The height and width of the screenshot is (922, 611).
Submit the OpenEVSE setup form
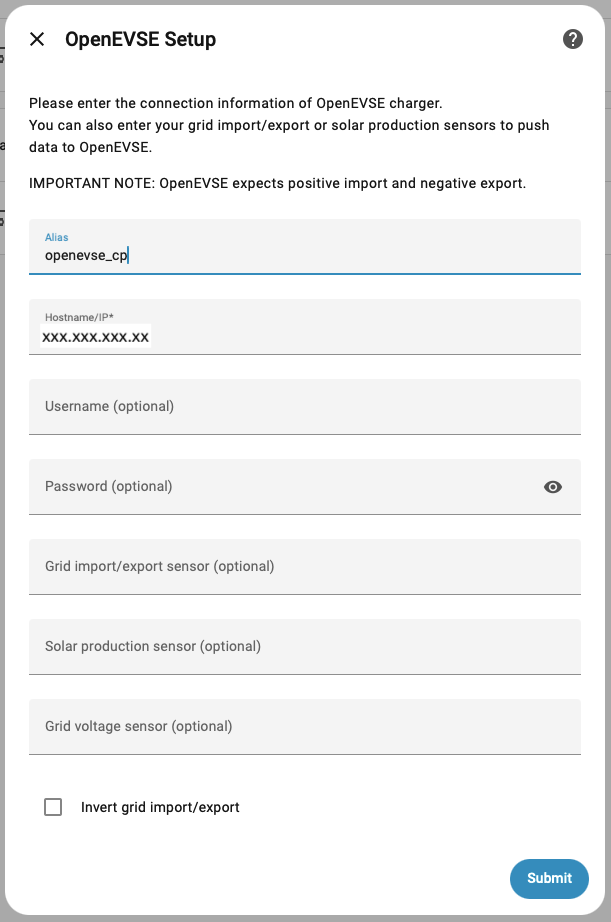[x=549, y=878]
